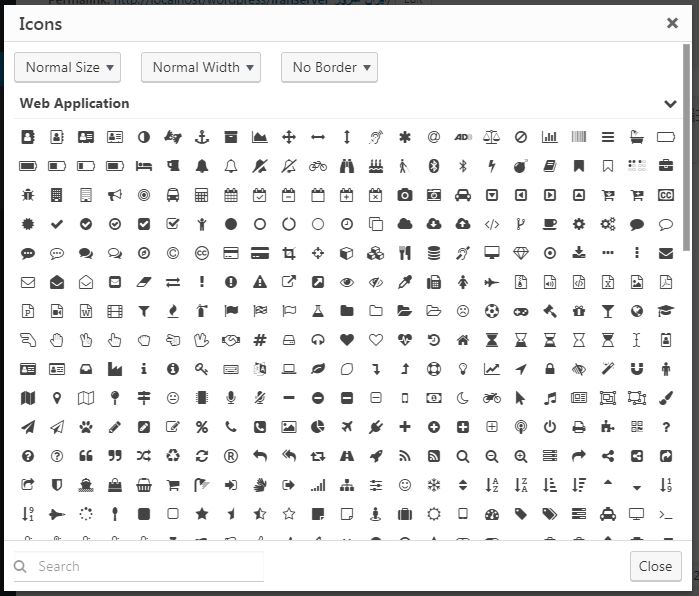Open the Normal Width dropdown
This screenshot has height=596, width=699.
coord(201,67)
